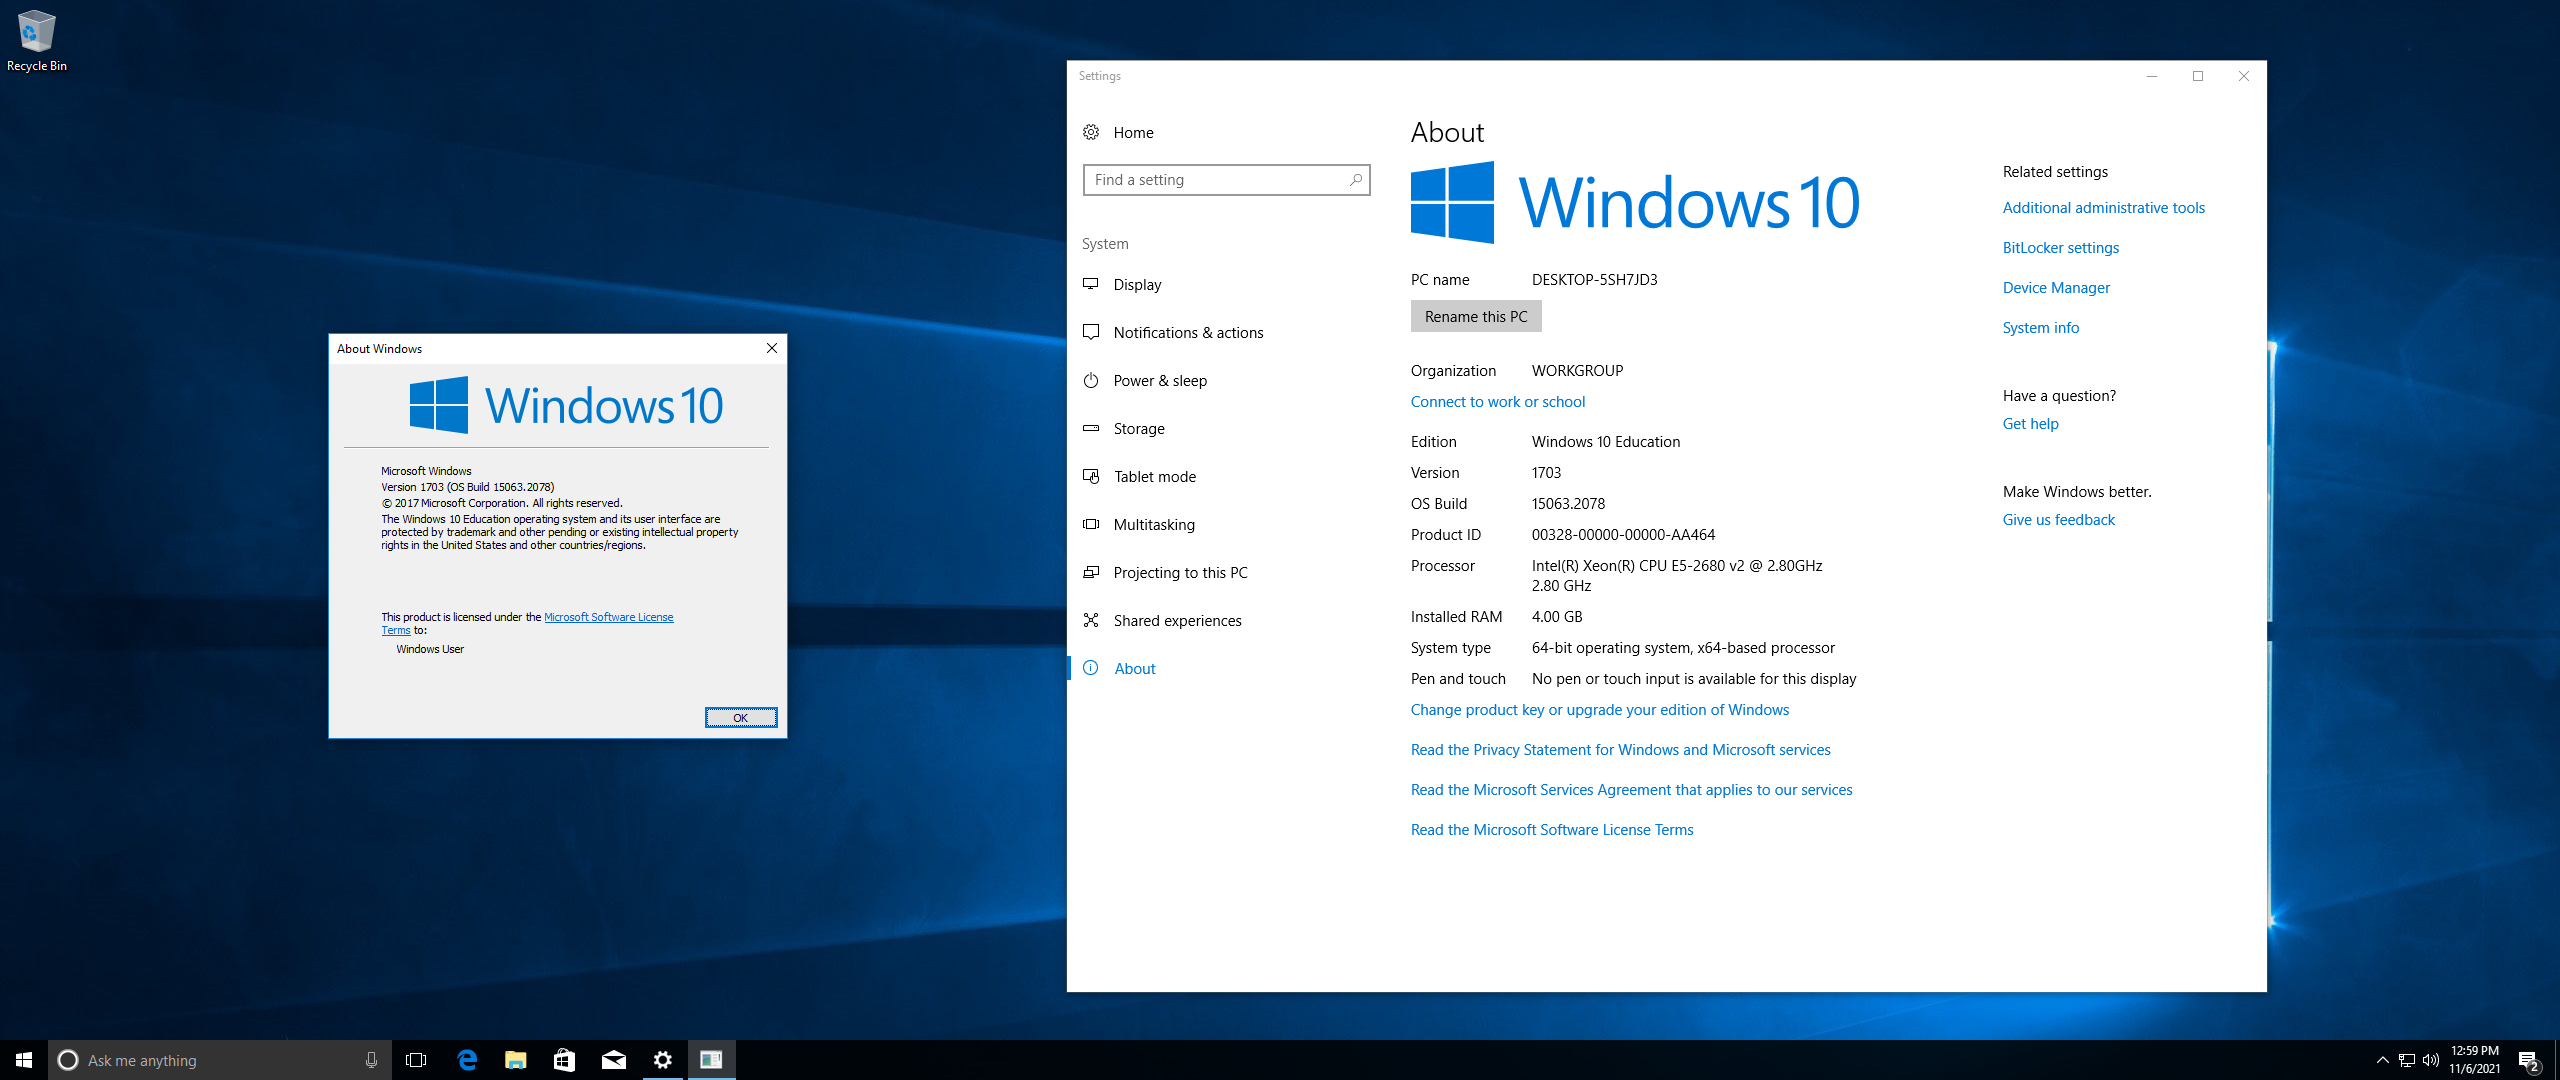Screen dimensions: 2560x1080
Task: Select the Display monitor icon in sidebar
Action: 1091,284
